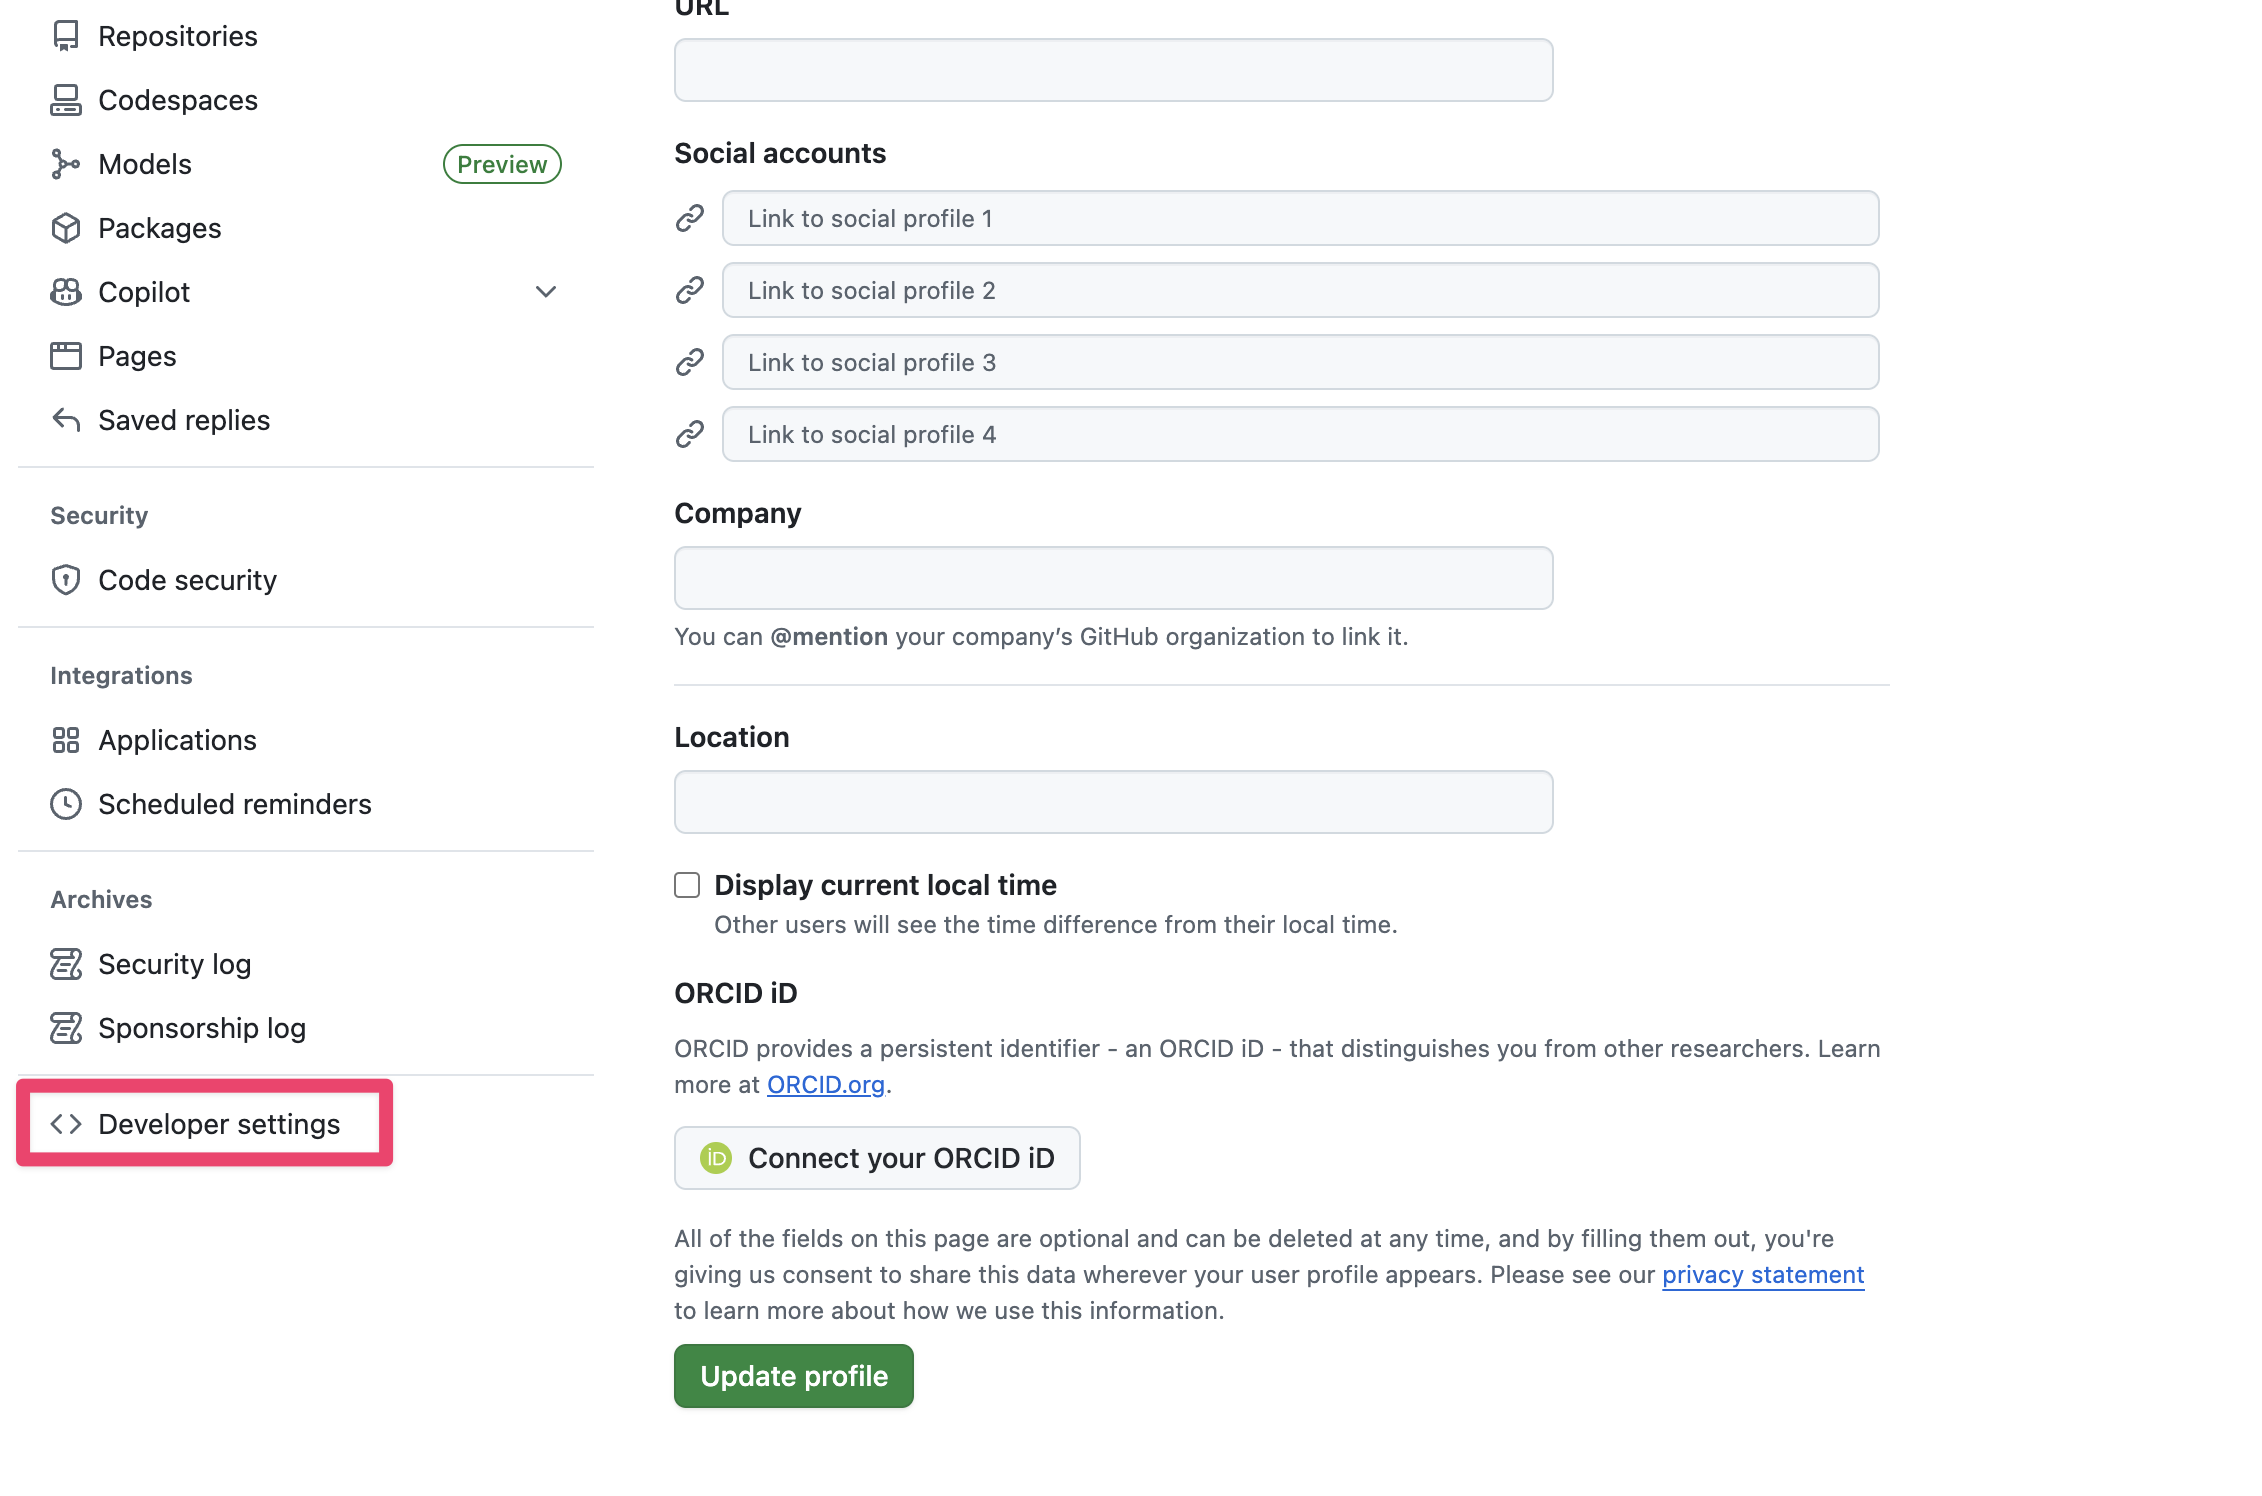Viewport: 2262px width, 1496px height.
Task: Click the ORCID iD heading
Action: [736, 993]
